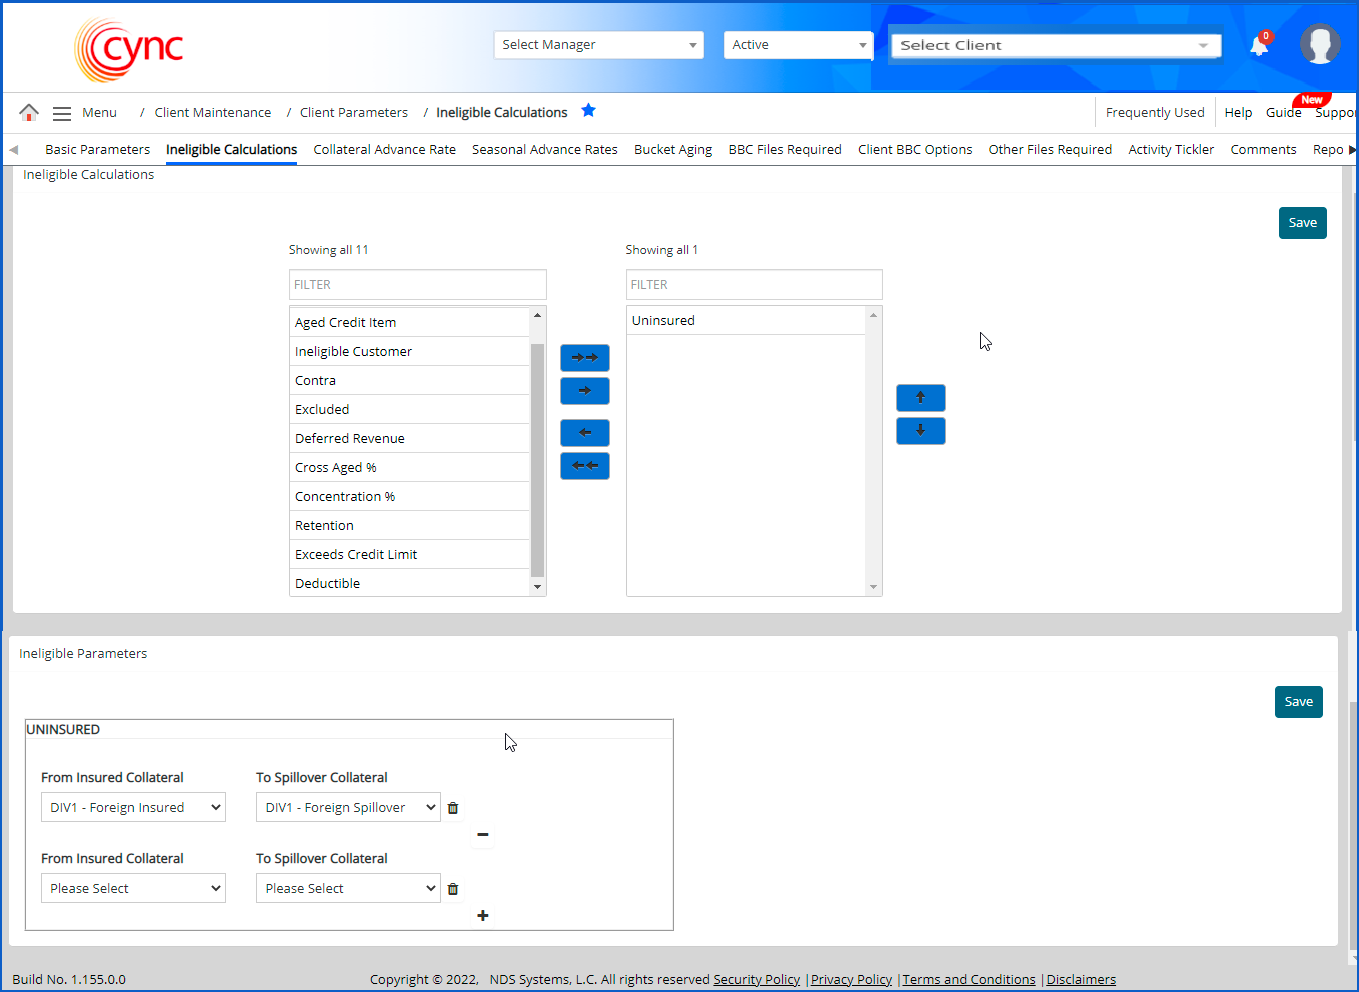This screenshot has height=992, width=1359.
Task: Open the DIV1 - Foreign Spillover dropdown
Action: pos(348,808)
